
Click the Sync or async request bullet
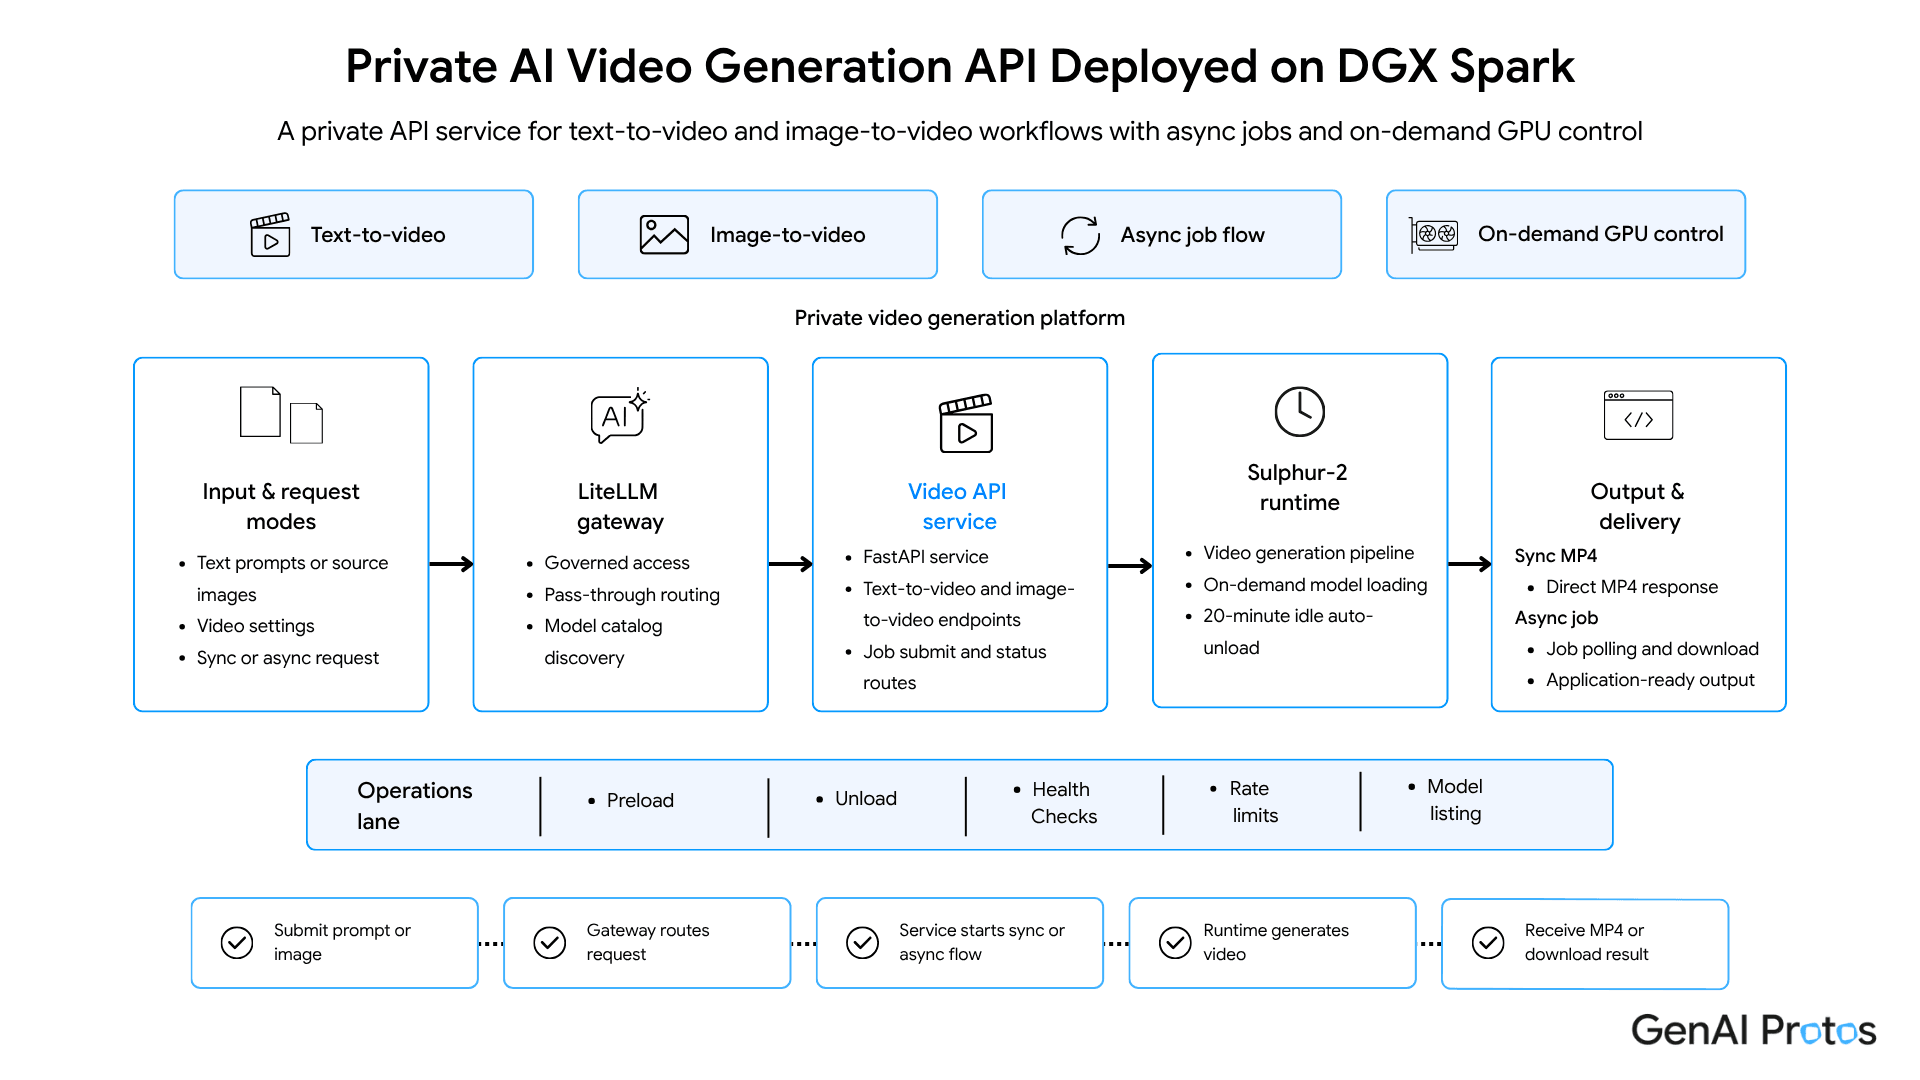[x=287, y=657]
